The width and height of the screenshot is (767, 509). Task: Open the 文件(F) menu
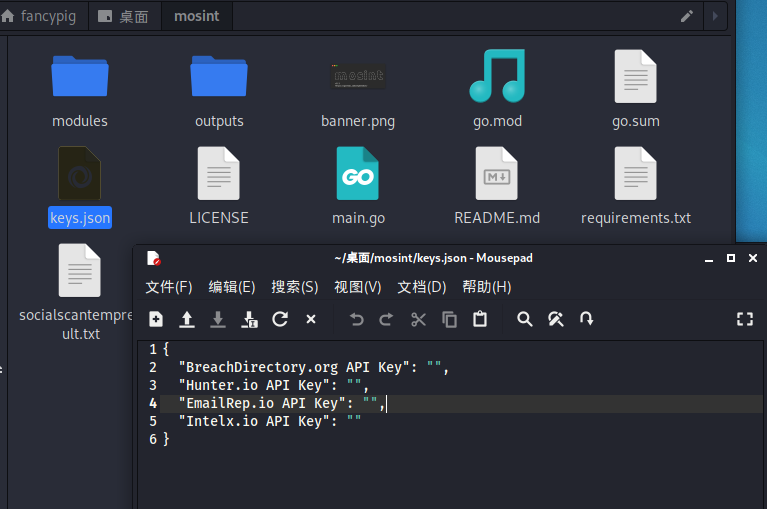(x=169, y=287)
